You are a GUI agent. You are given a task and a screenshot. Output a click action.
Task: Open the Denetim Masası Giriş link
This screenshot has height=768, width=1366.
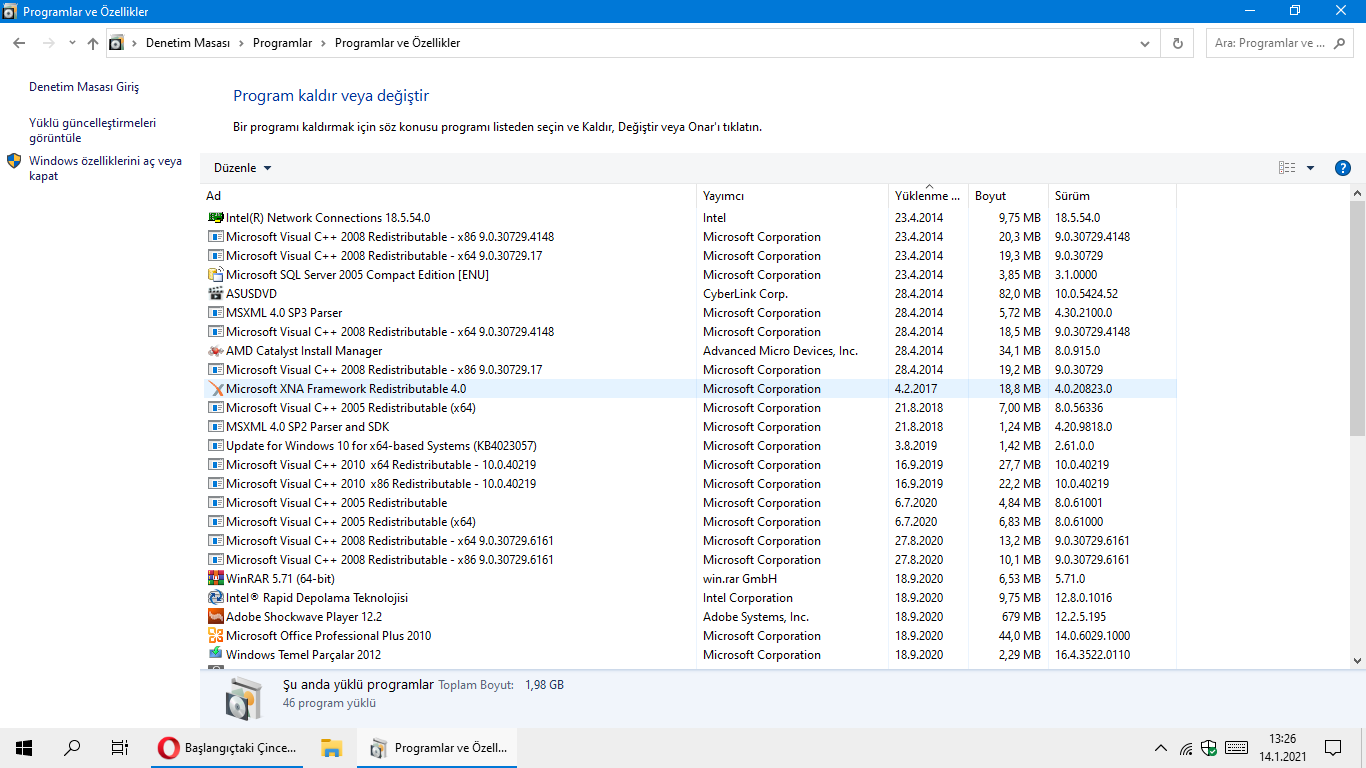coord(84,87)
